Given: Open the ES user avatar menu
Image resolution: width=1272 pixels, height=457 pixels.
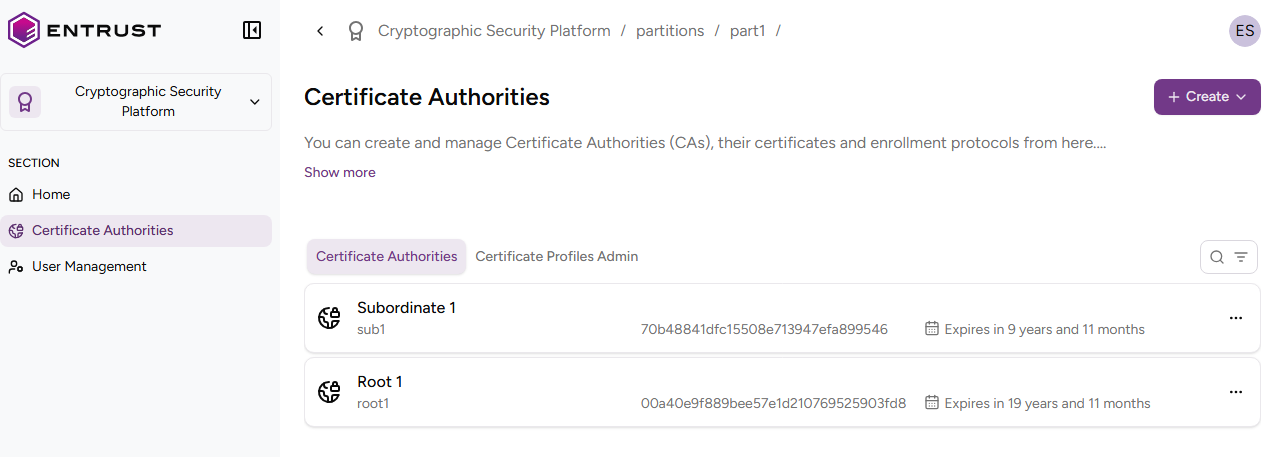Looking at the screenshot, I should [x=1244, y=31].
